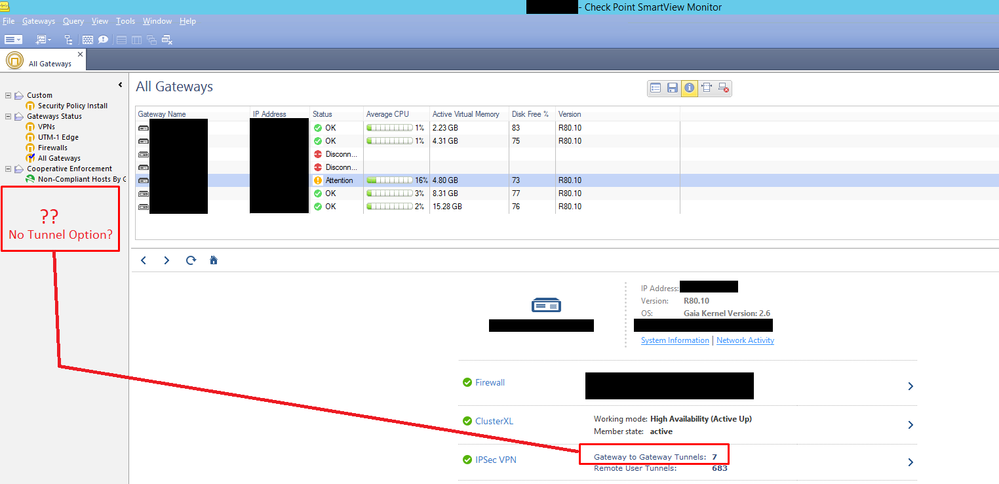Toggle the blue info details icon
This screenshot has height=484, width=999.
pos(689,88)
